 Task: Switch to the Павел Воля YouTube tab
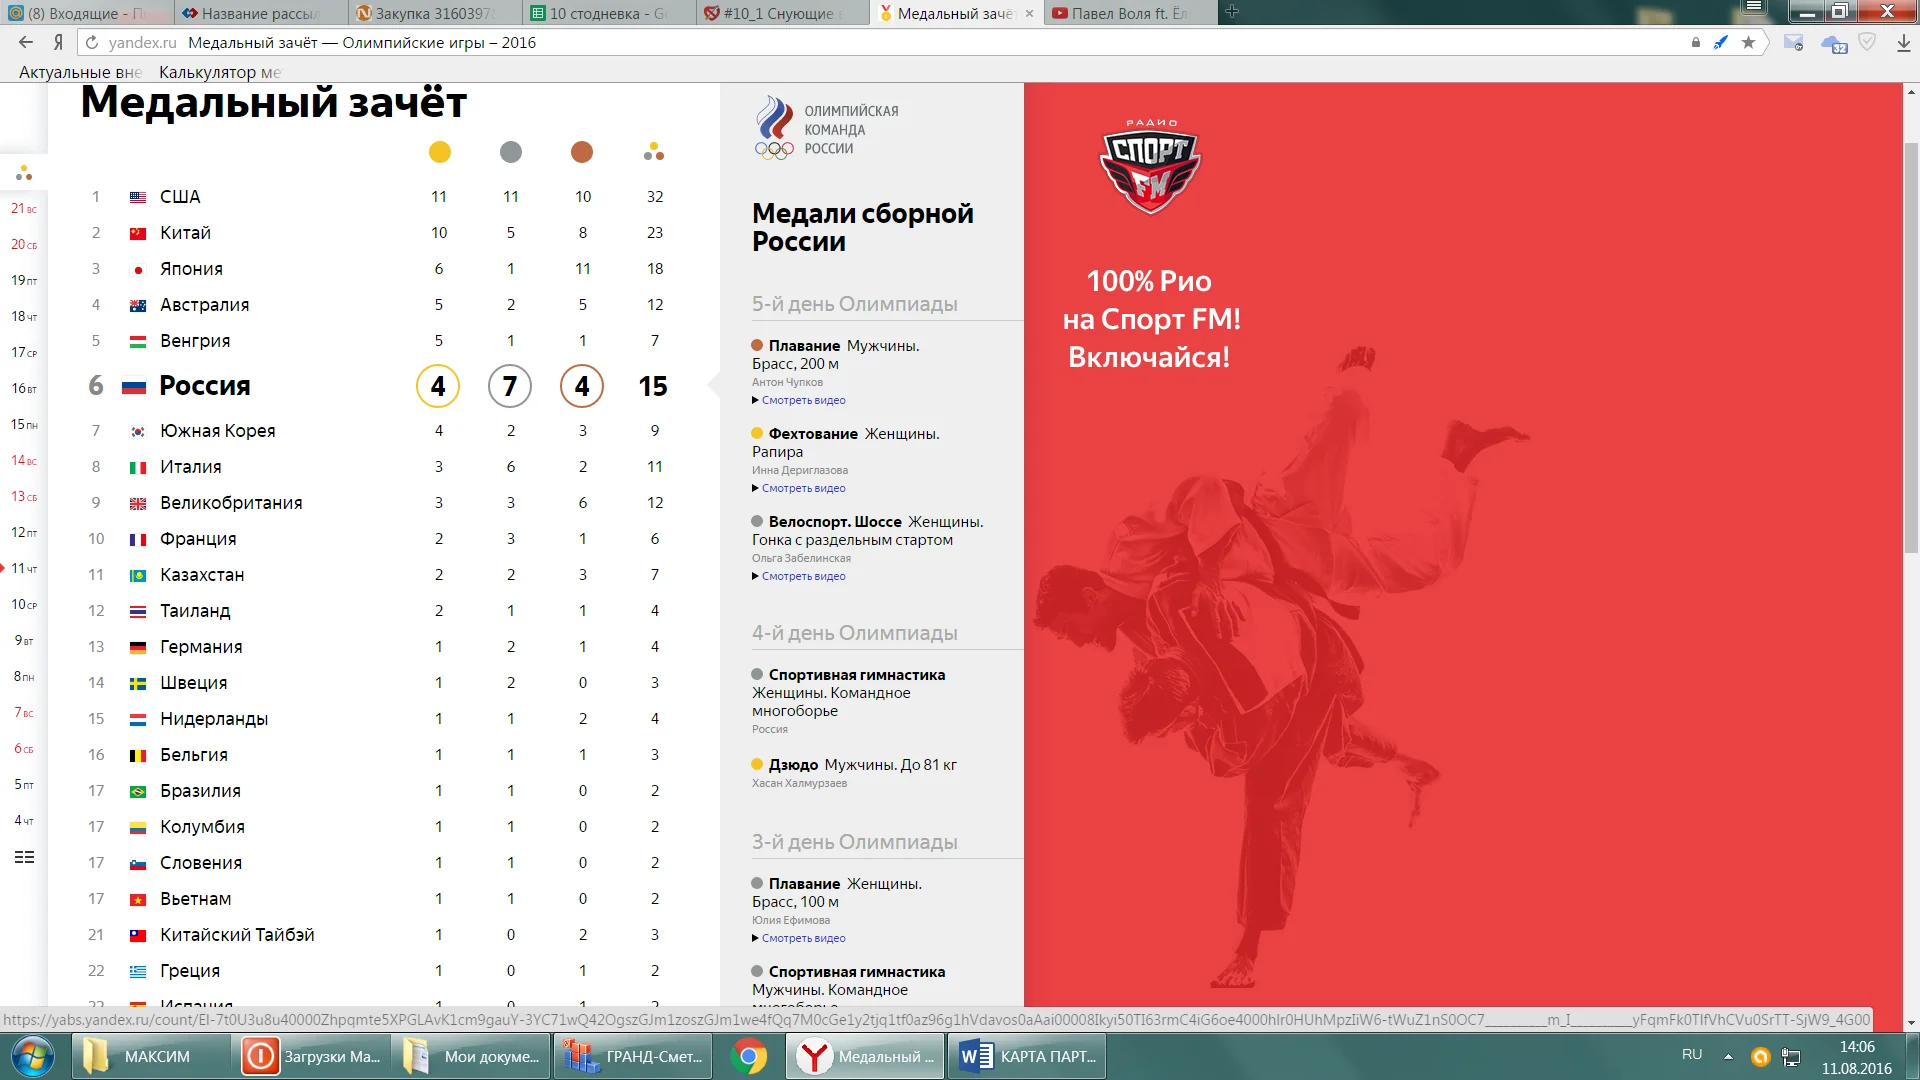[x=1130, y=13]
